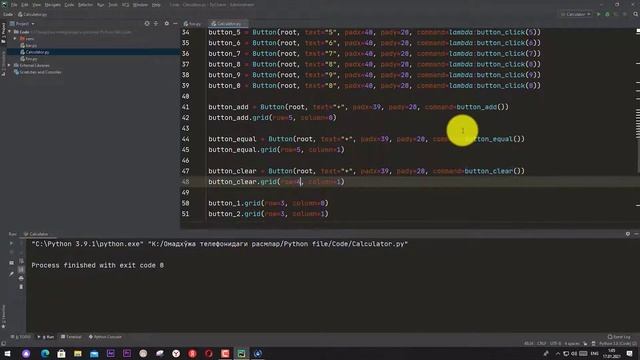Open the Code menu
Image resolution: width=640 pixels, height=360 pixels.
click(x=69, y=5)
